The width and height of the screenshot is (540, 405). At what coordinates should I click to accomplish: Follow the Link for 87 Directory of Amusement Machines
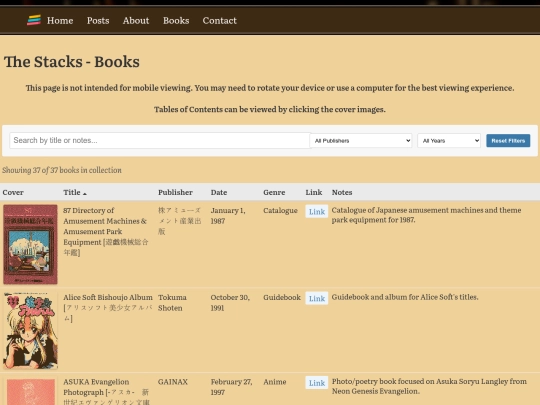[316, 212]
